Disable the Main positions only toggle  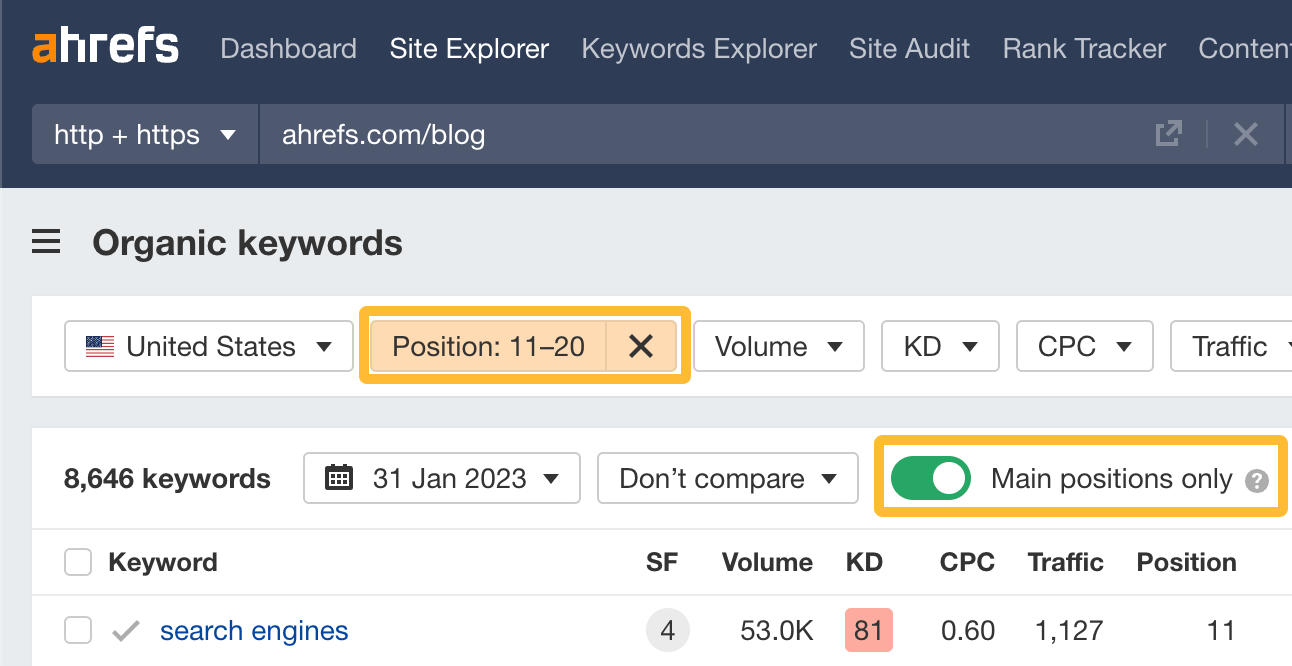(931, 478)
